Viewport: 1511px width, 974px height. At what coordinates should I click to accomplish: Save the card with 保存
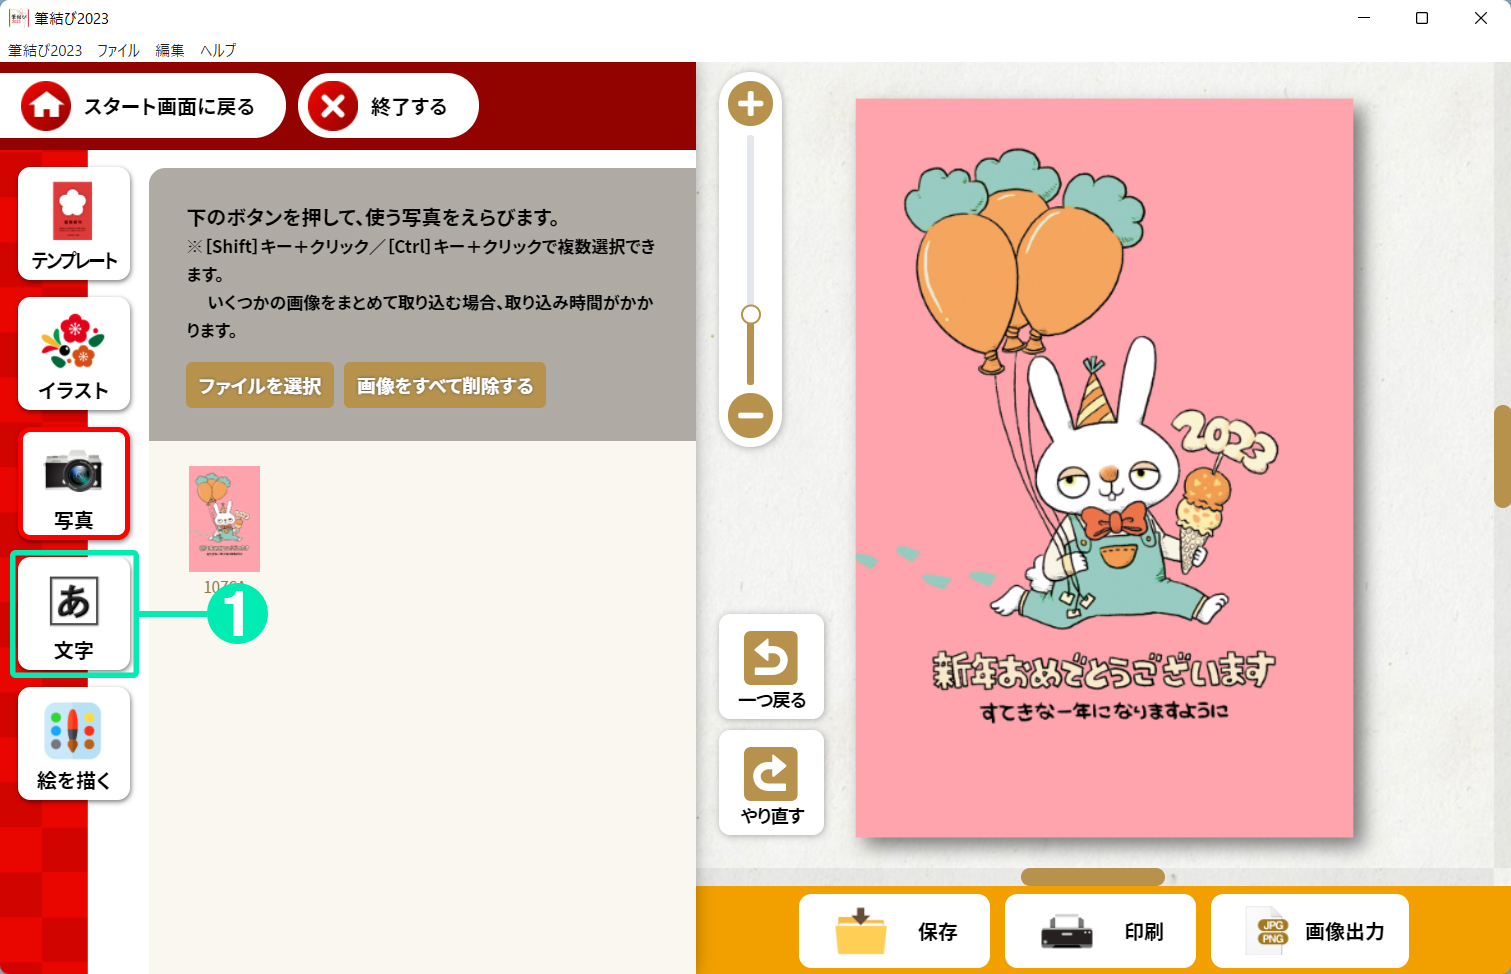coord(894,931)
